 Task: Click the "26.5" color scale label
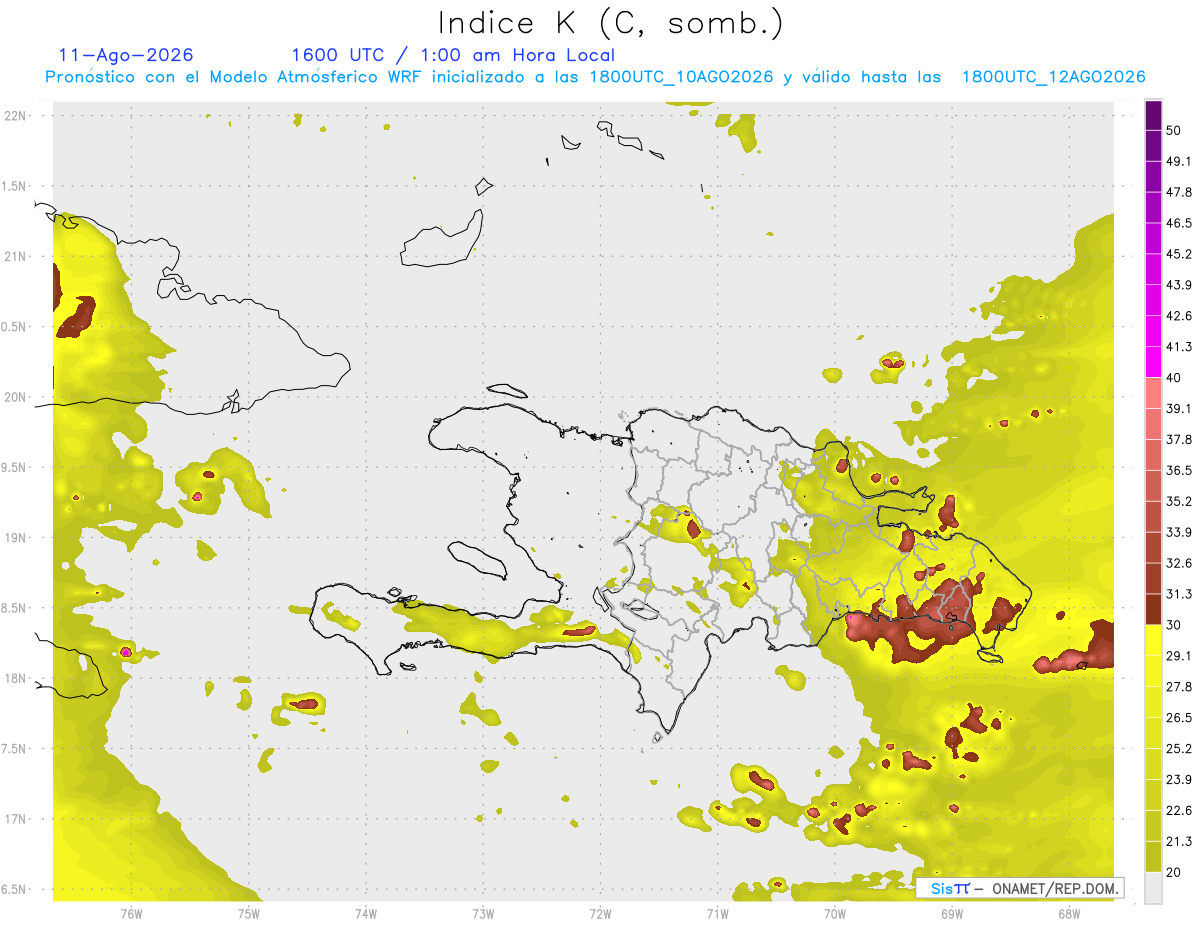[x=1179, y=718]
